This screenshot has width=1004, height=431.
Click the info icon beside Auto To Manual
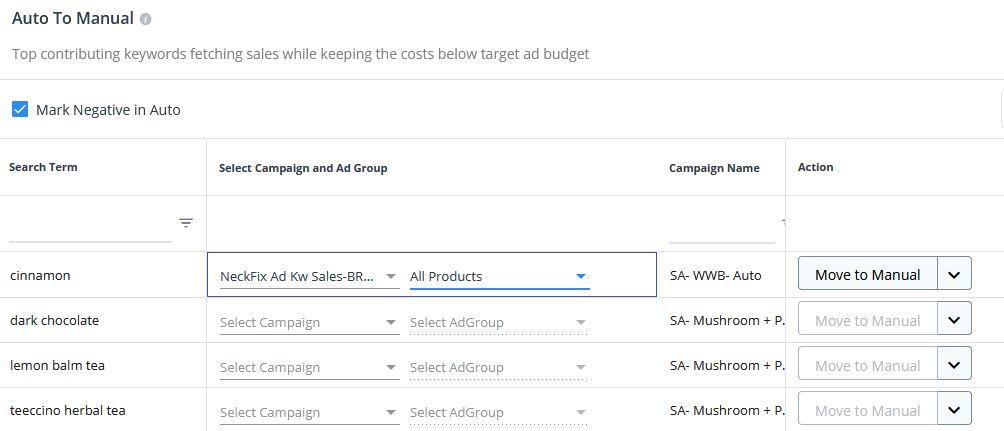[146, 19]
